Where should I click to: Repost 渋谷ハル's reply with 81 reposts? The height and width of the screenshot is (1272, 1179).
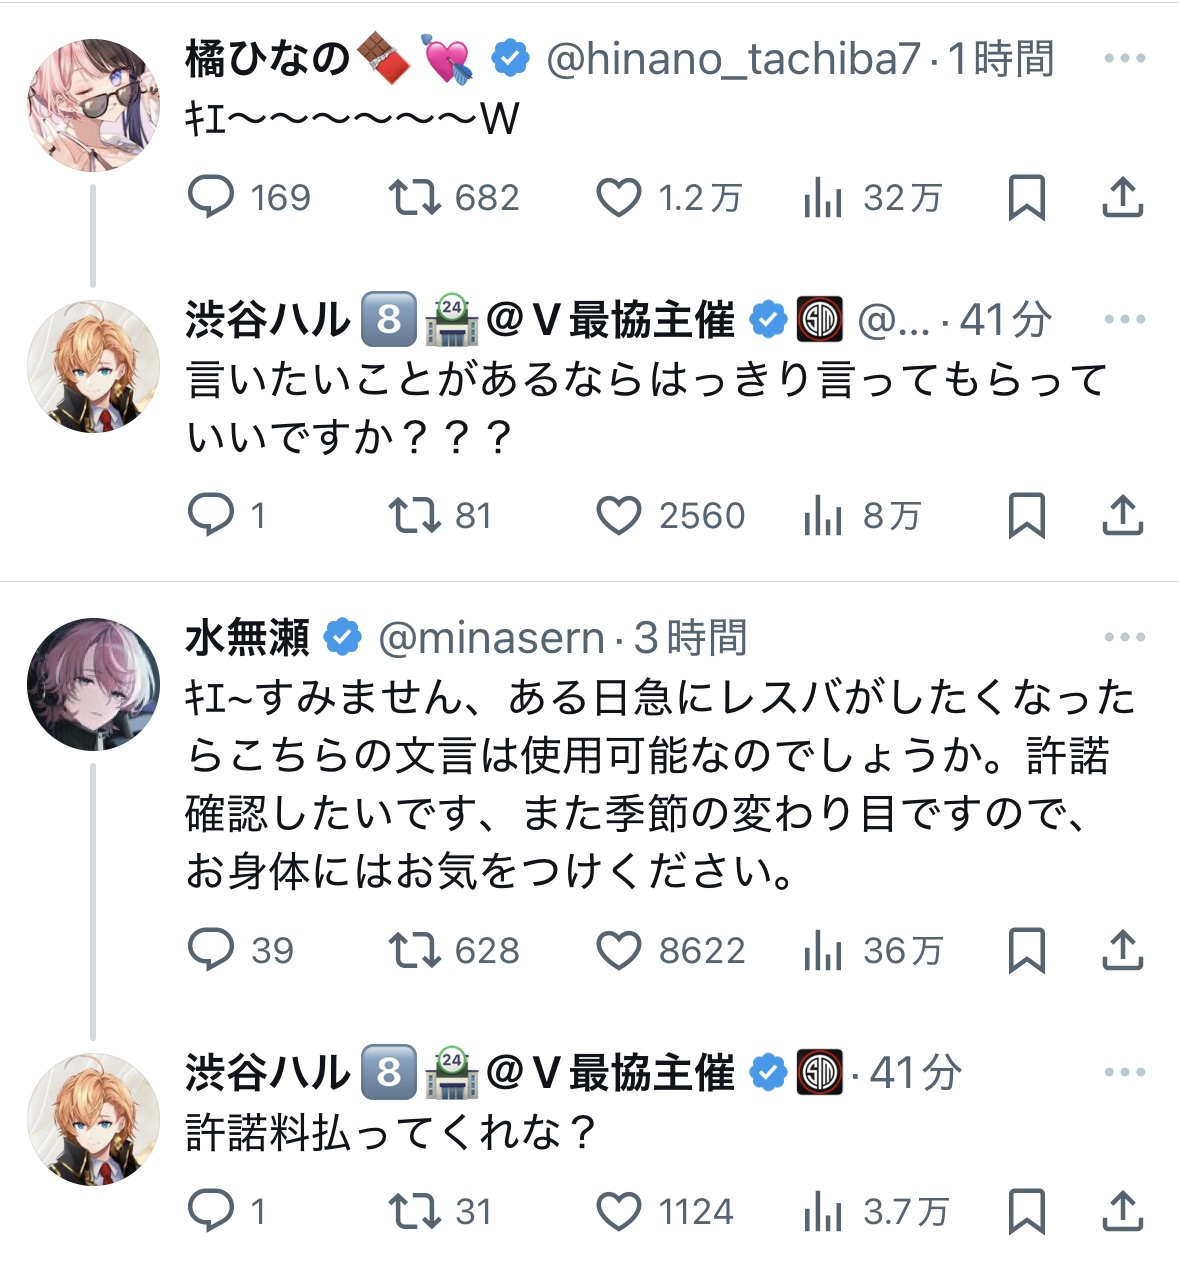pyautogui.click(x=414, y=516)
